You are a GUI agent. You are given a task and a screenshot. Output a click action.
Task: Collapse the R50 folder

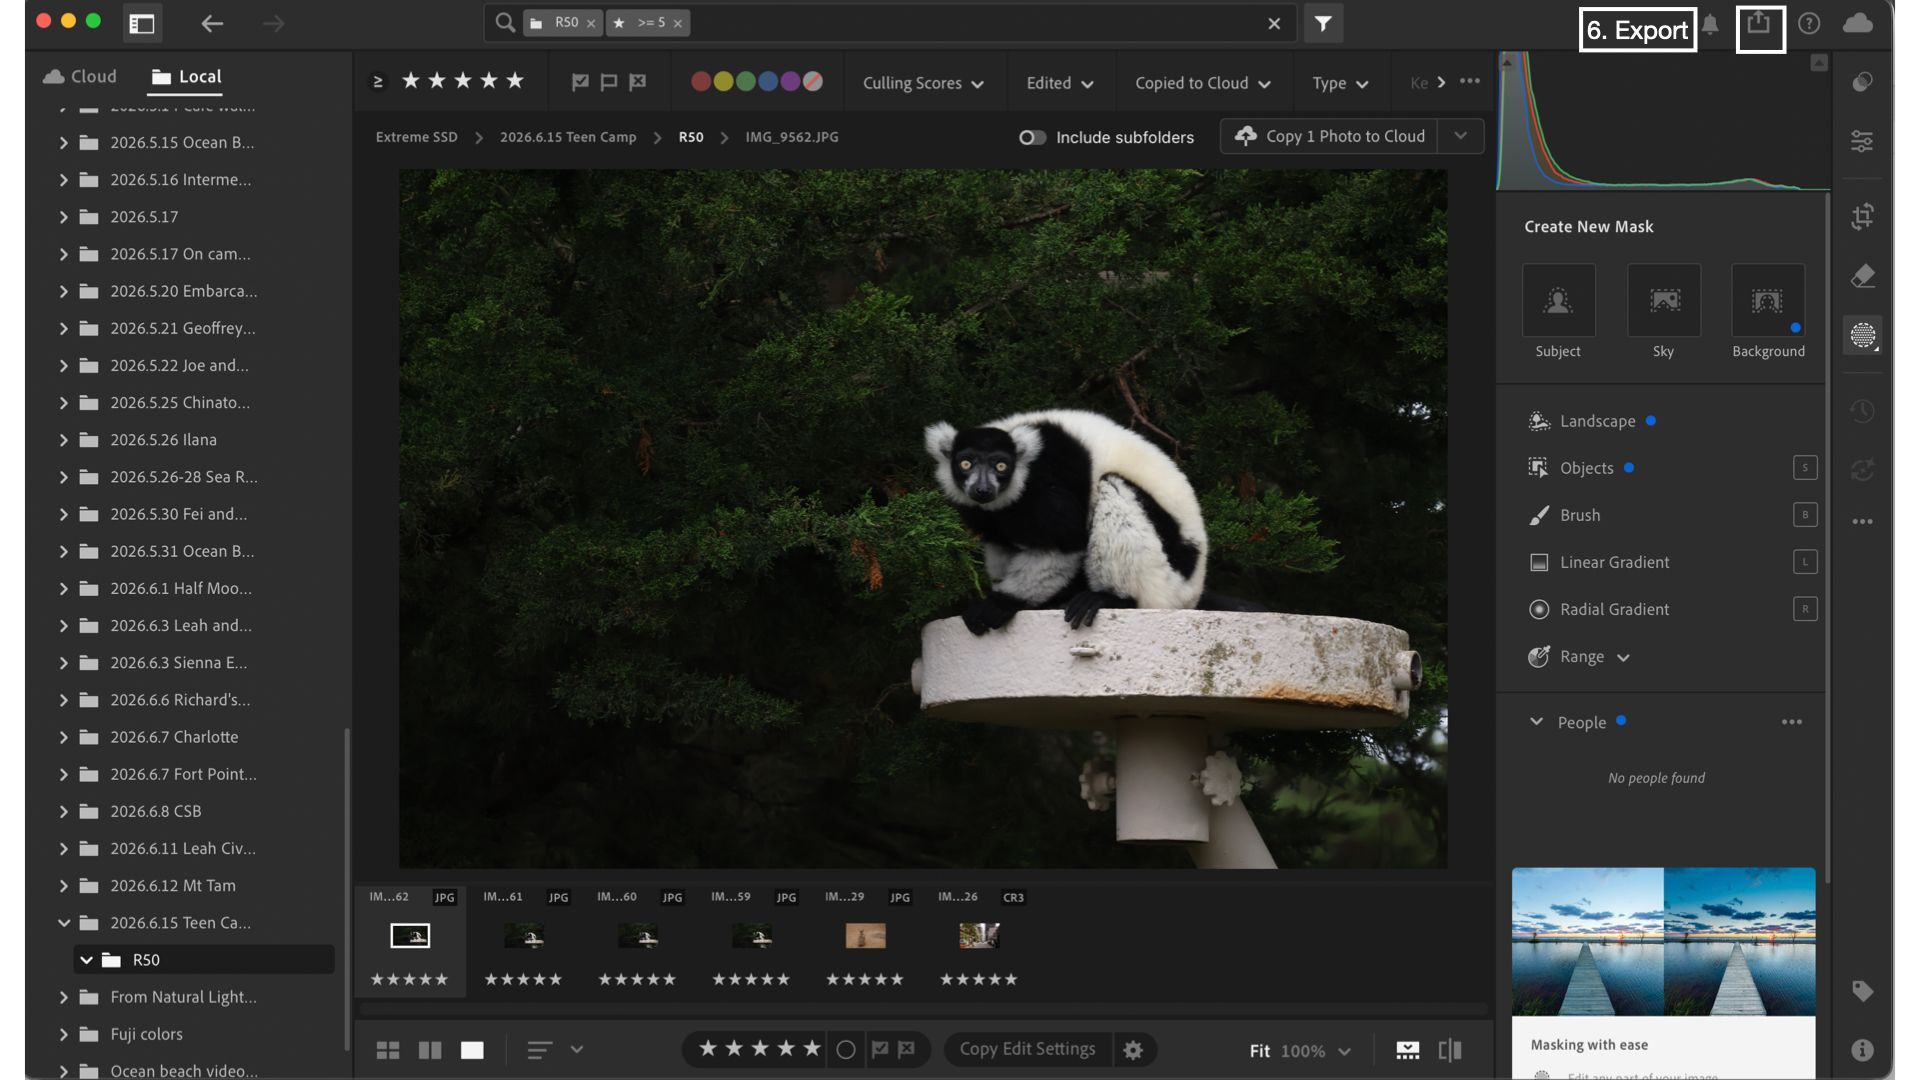tap(87, 960)
